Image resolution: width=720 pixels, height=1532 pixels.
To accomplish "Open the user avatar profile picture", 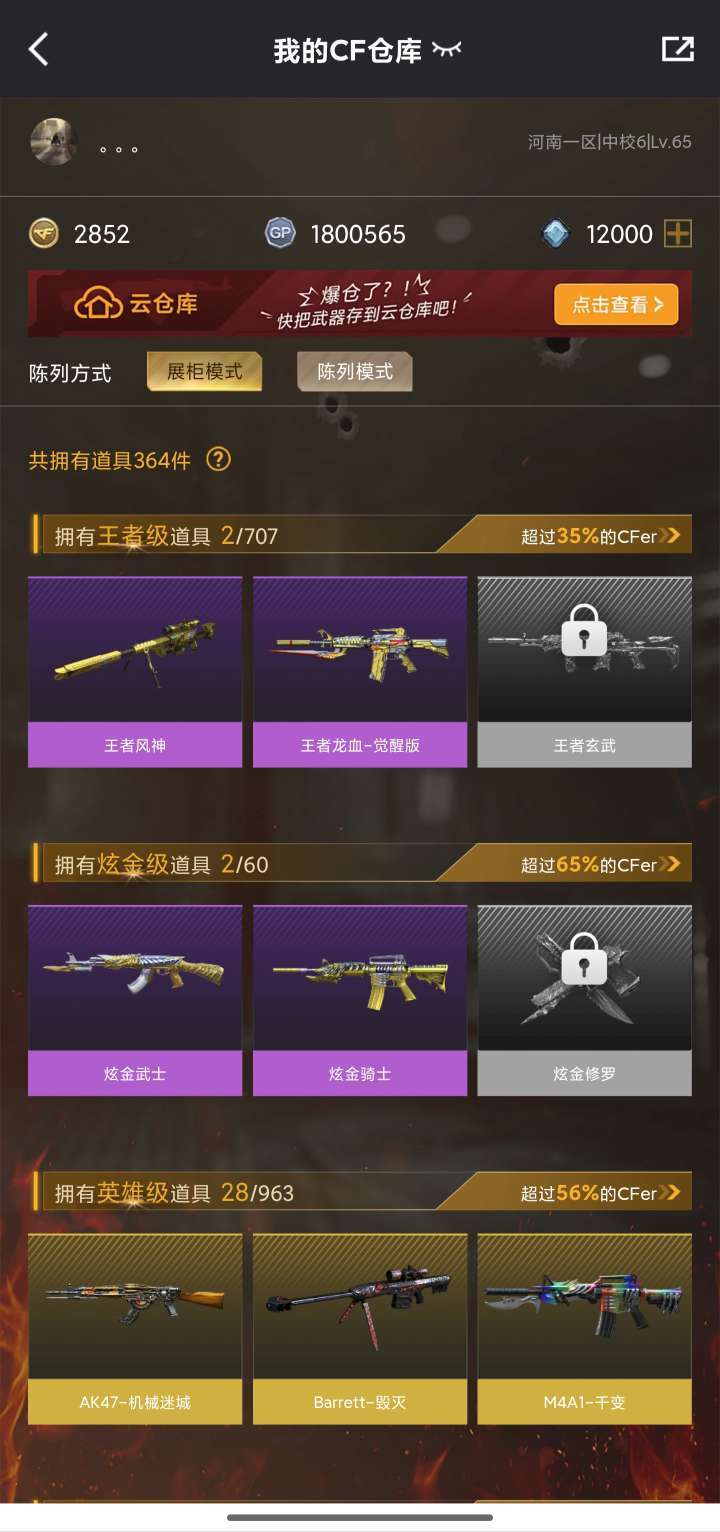I will 53,142.
